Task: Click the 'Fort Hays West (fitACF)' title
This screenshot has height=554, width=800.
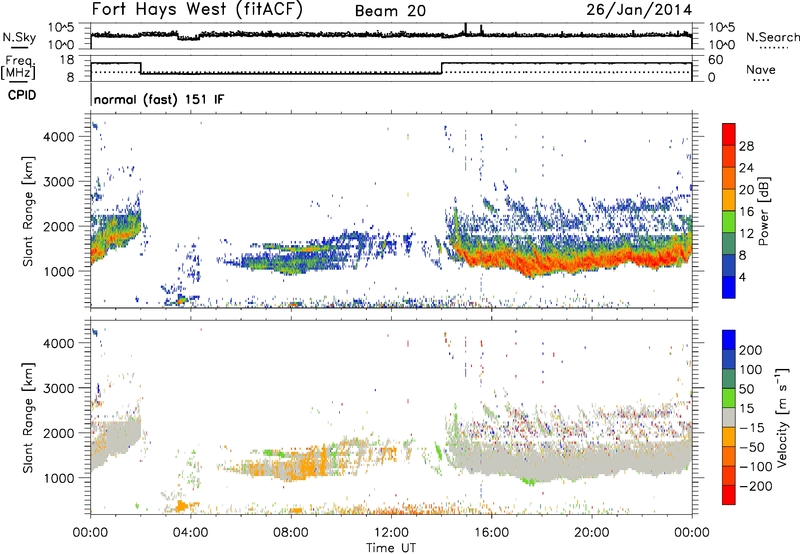Action: 197,10
